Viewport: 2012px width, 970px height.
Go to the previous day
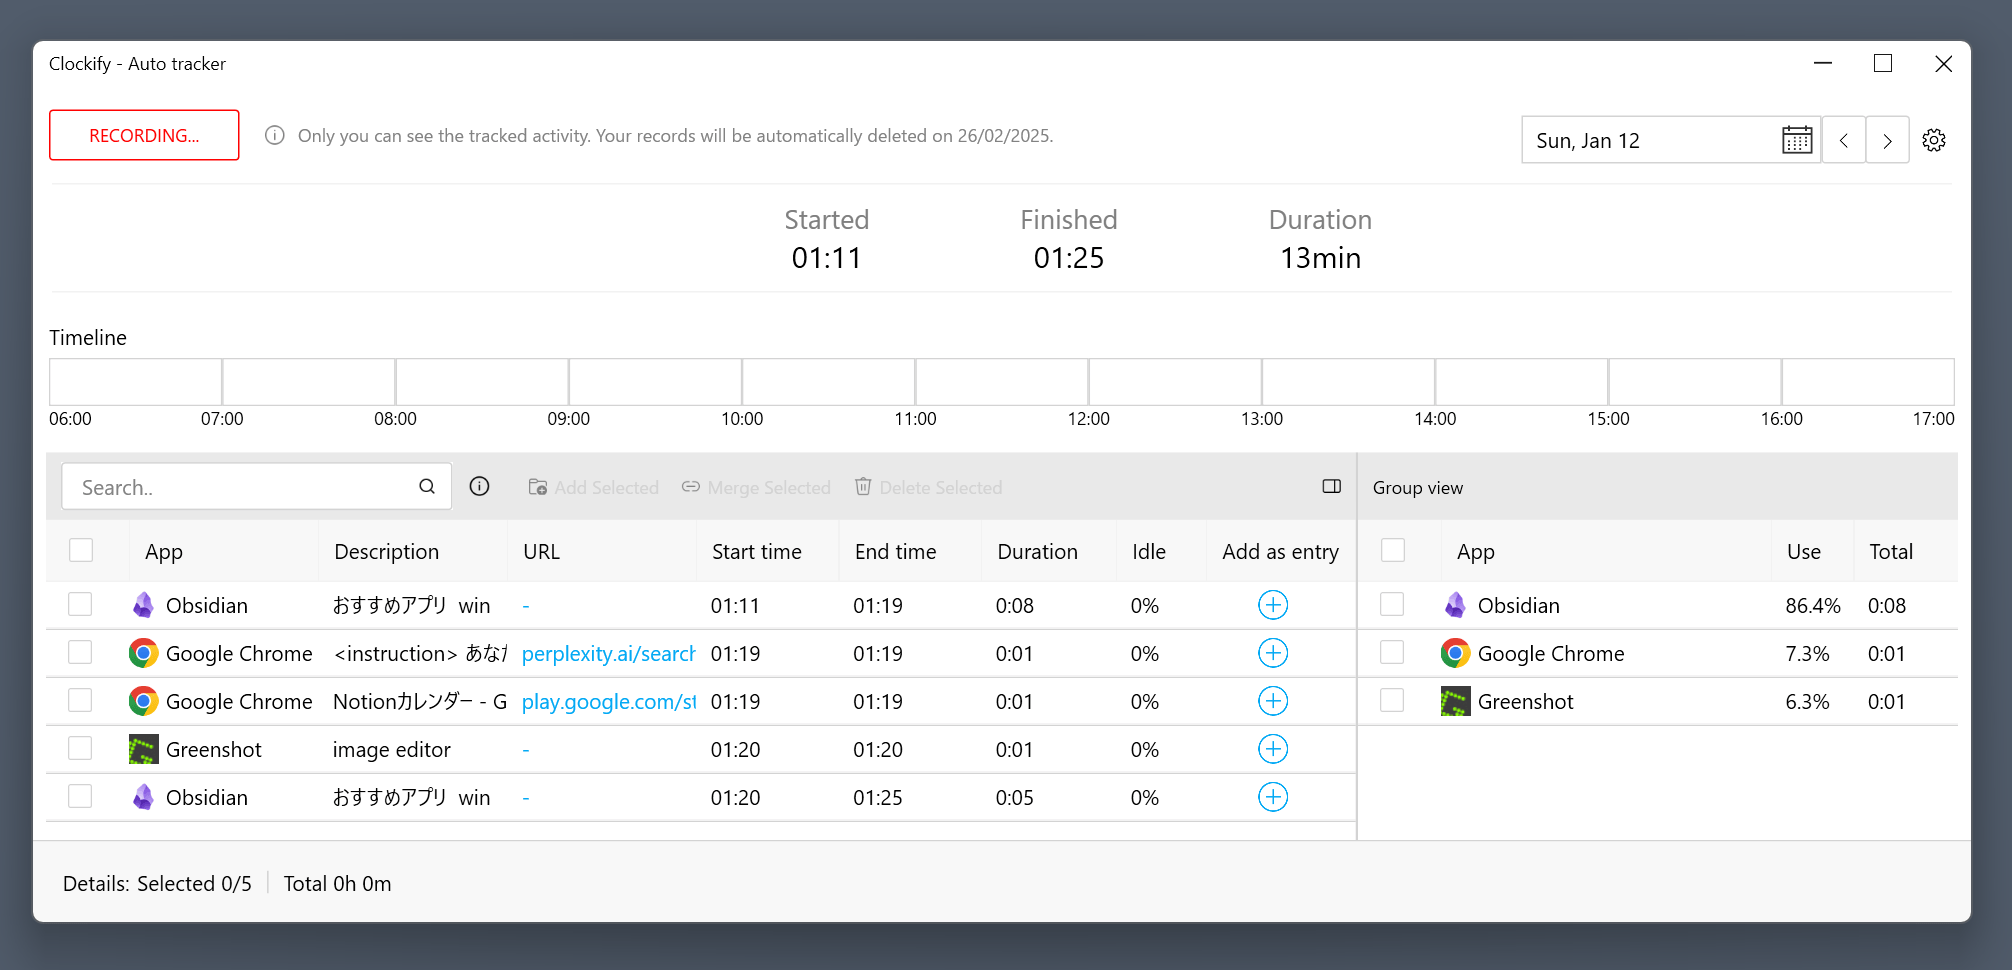click(1844, 140)
